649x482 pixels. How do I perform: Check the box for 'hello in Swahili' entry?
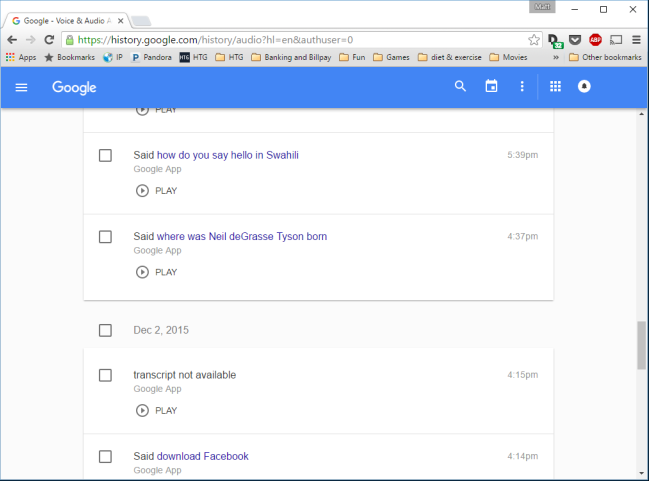pyautogui.click(x=105, y=155)
